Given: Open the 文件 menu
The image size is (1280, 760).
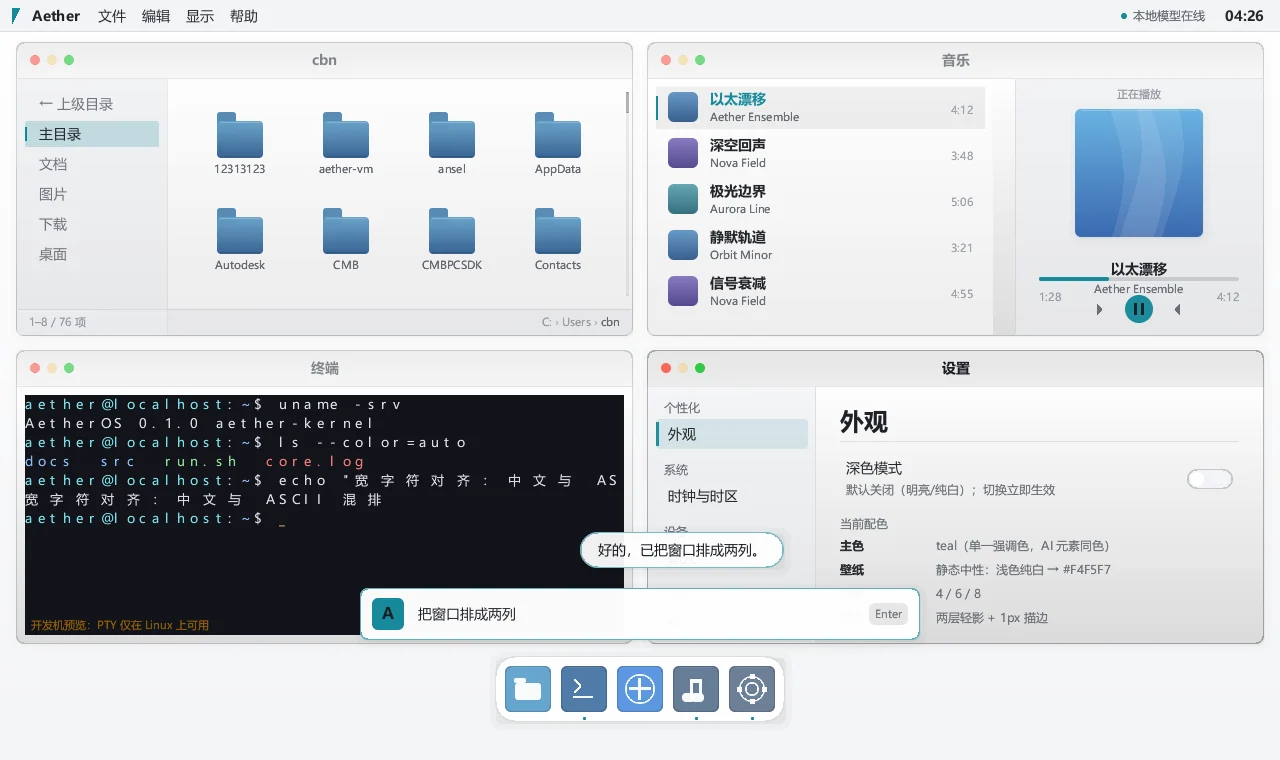Looking at the screenshot, I should 112,16.
